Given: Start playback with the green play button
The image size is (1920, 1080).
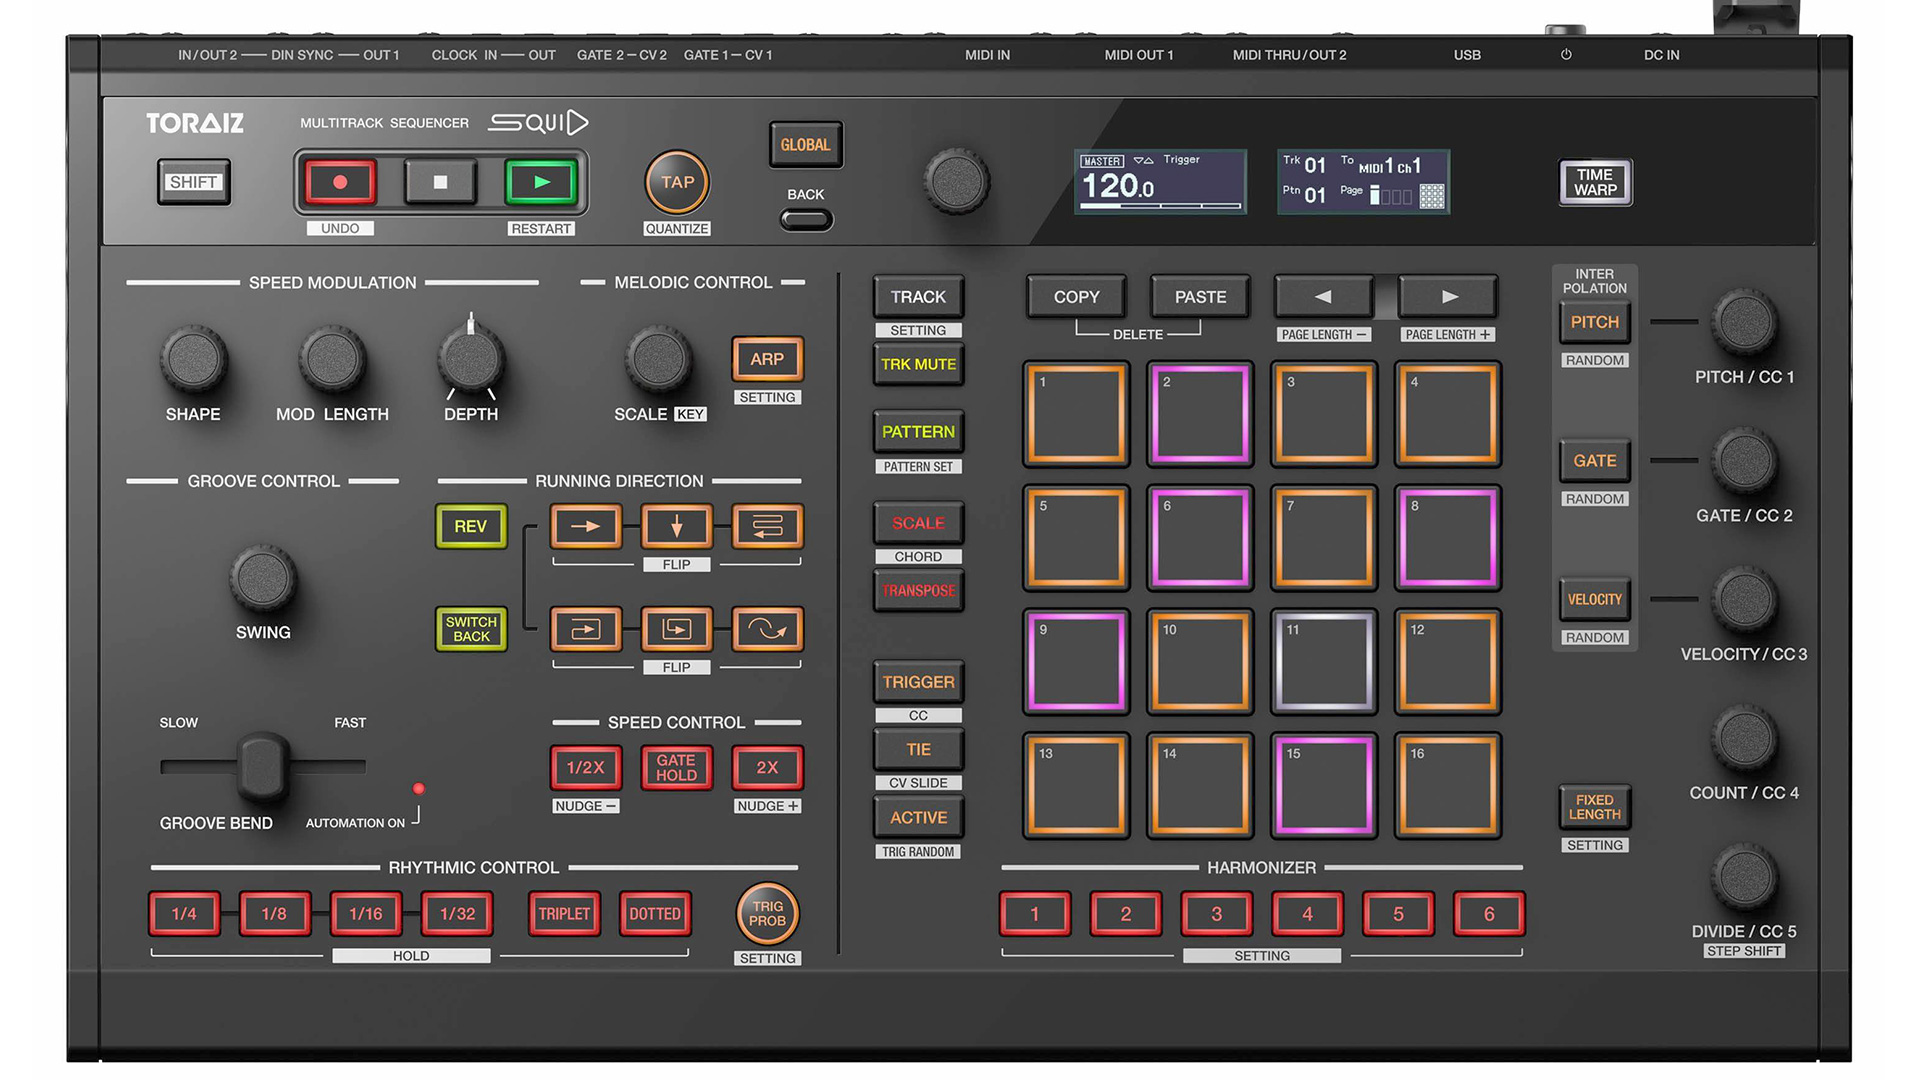Looking at the screenshot, I should click(x=541, y=182).
